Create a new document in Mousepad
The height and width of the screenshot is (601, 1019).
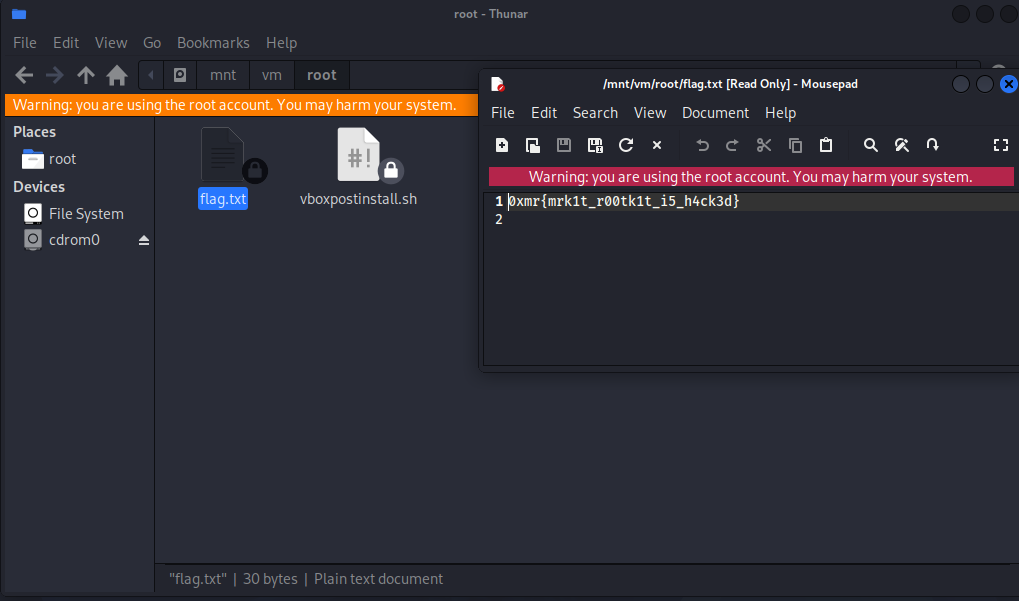[502, 145]
